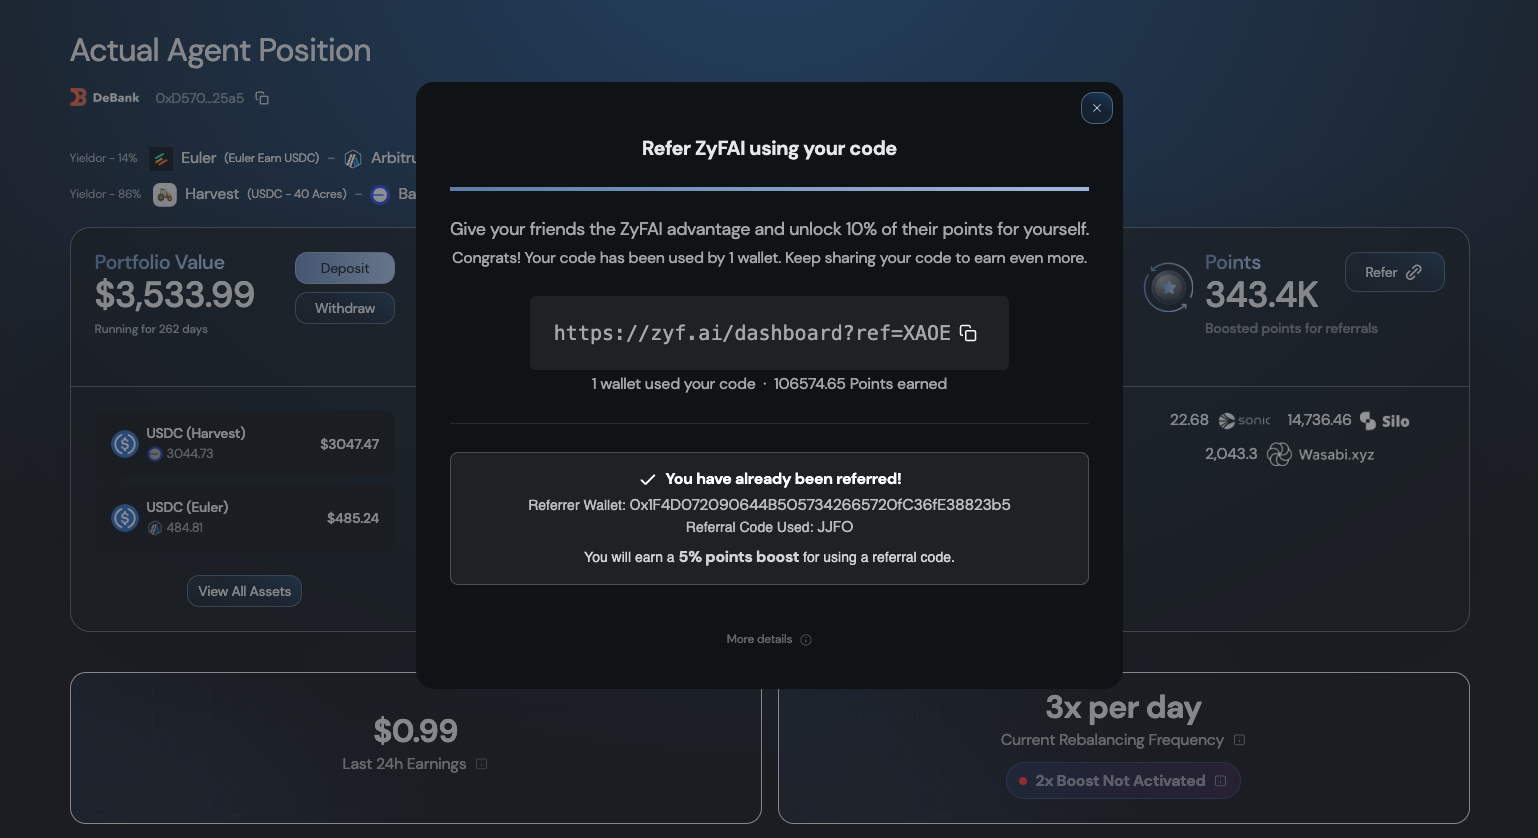Select the referral URL text field

[751, 333]
